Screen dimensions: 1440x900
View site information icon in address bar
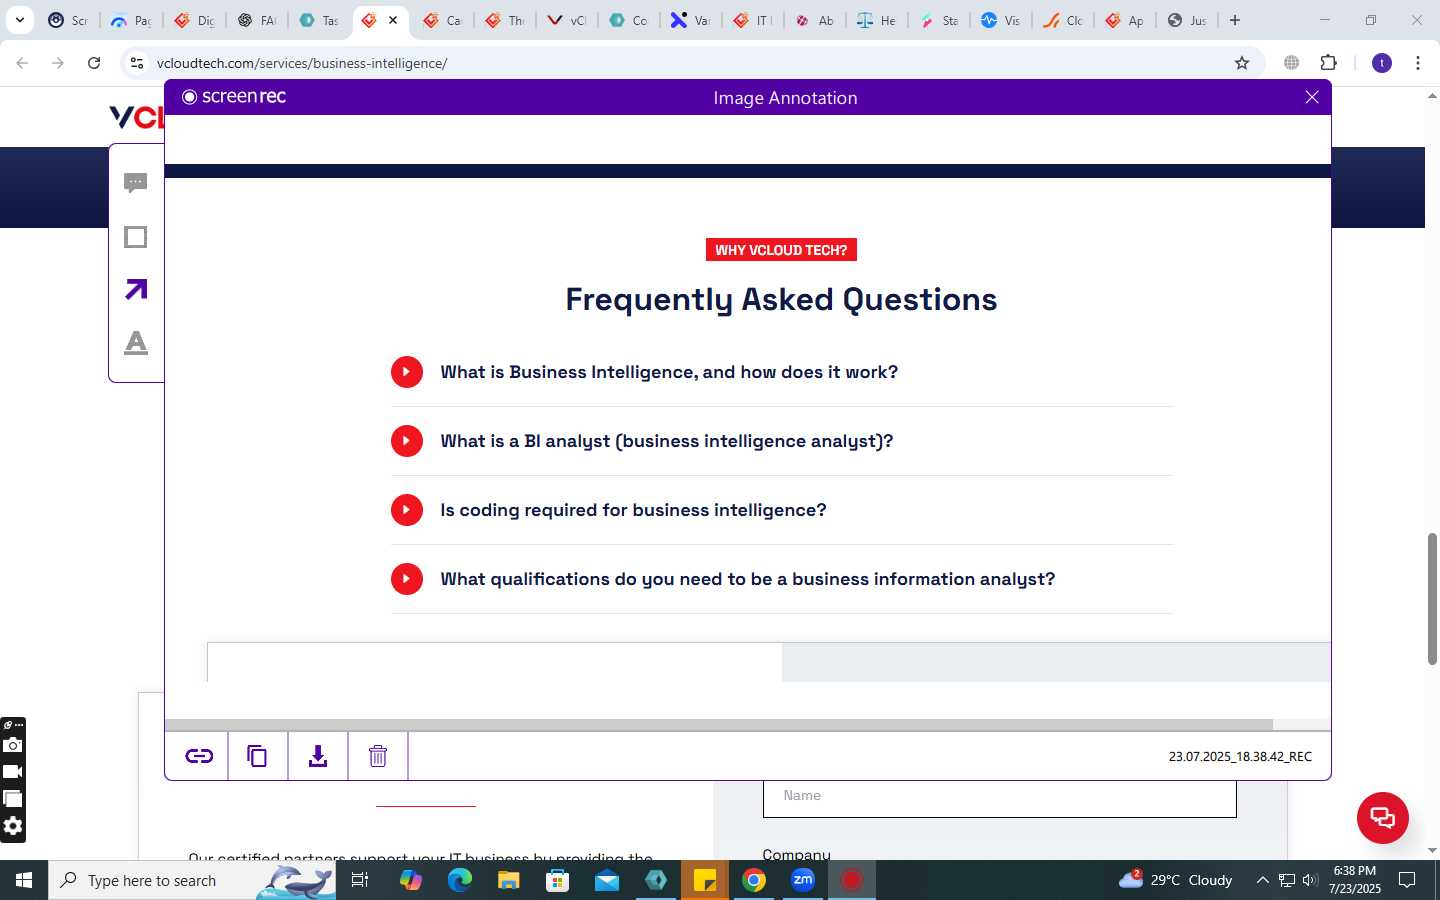pos(137,63)
